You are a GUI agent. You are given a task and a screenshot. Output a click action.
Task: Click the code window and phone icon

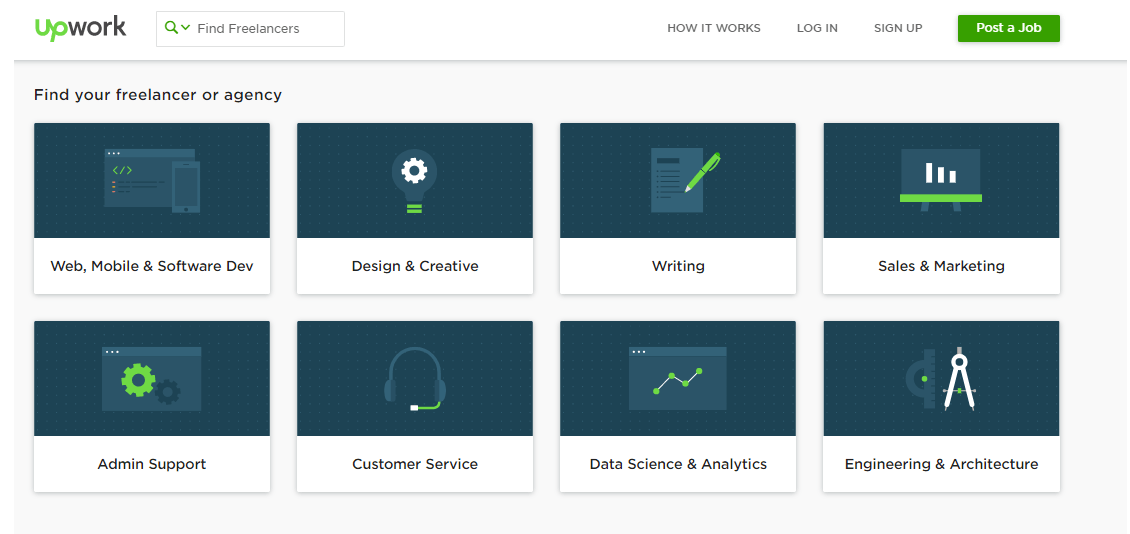point(152,180)
